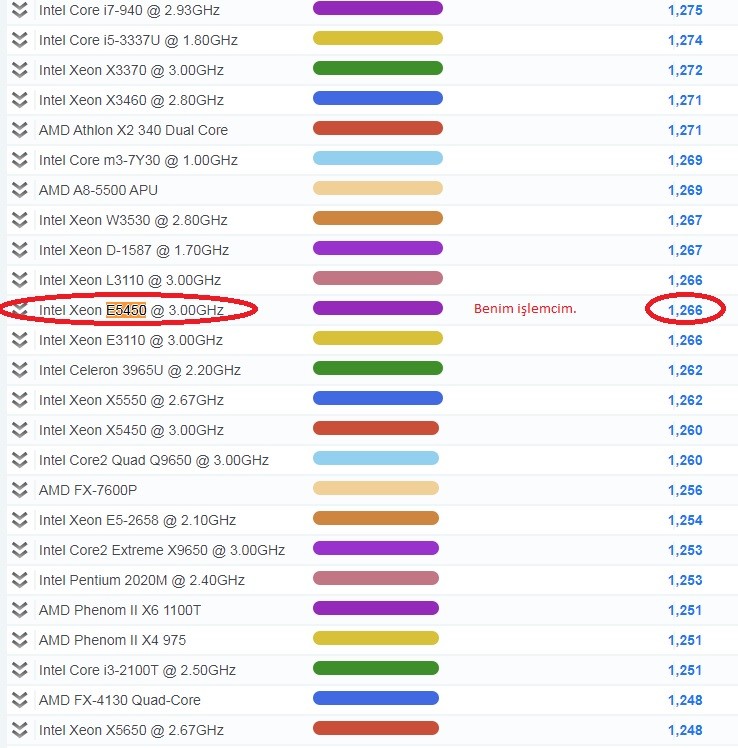Expand the Intel Xeon X5550 row chevron
Image resolution: width=738 pixels, height=748 pixels.
[x=20, y=400]
